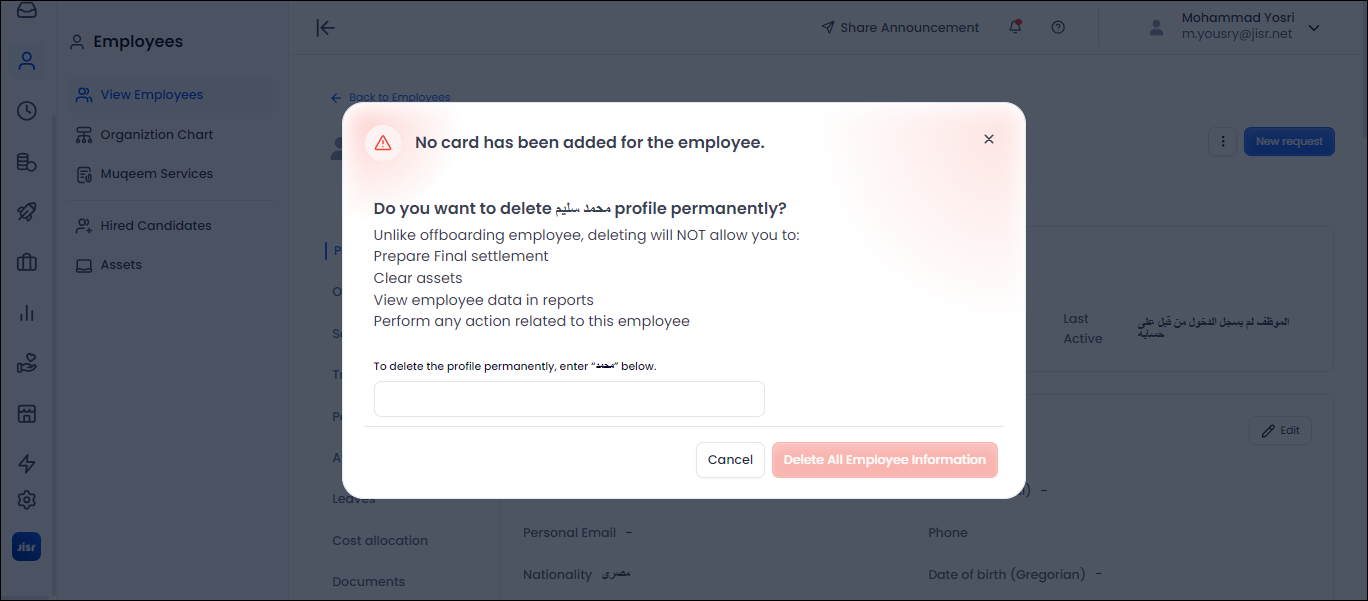Click the bar chart reports icon
Image resolution: width=1368 pixels, height=601 pixels.
pyautogui.click(x=27, y=313)
